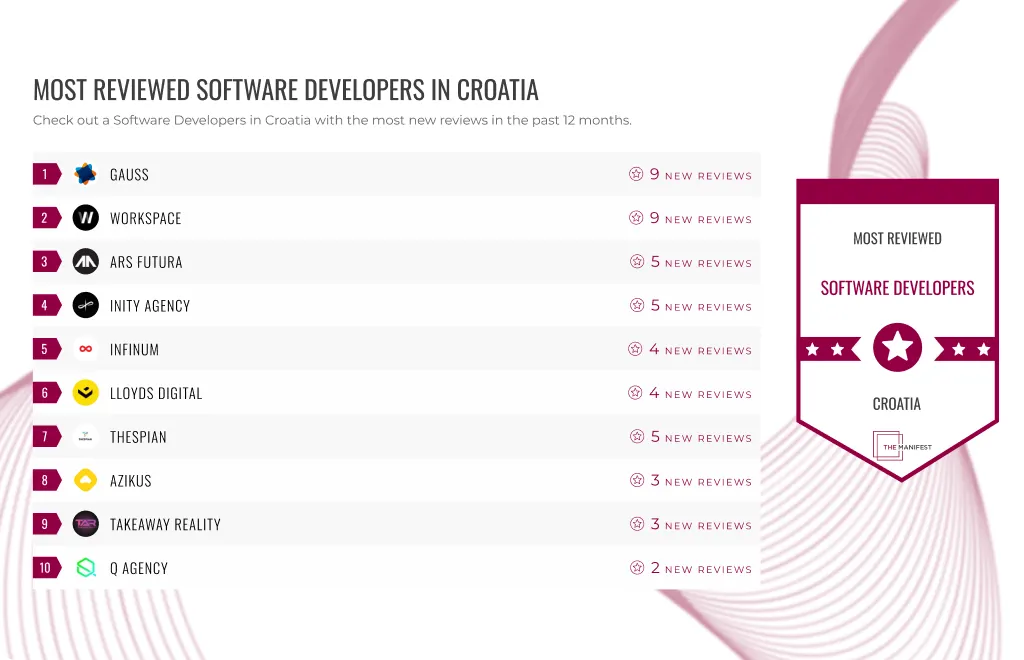Click the Takeaway Reality logo
This screenshot has width=1024, height=660.
click(86, 524)
